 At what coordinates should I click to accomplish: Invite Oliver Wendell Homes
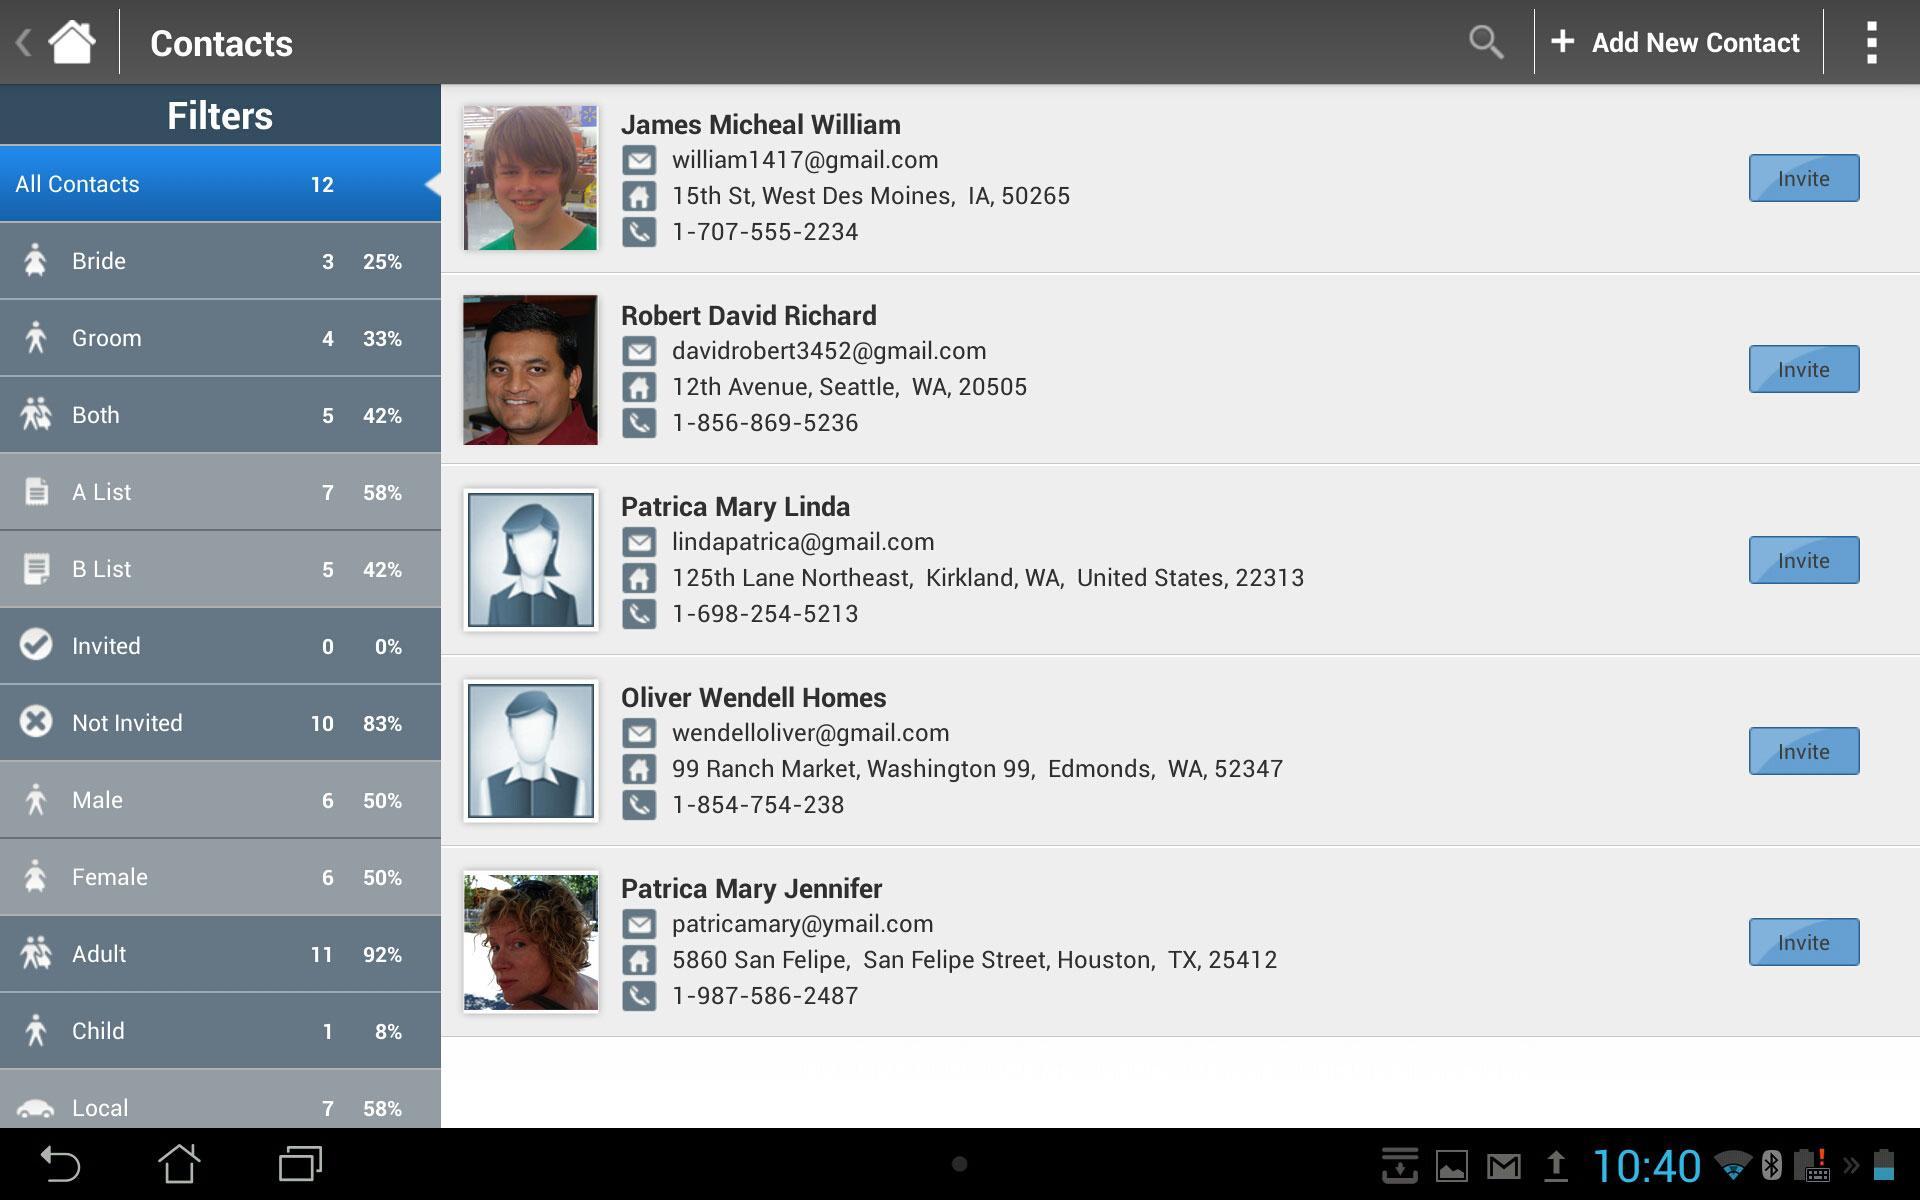(1803, 751)
